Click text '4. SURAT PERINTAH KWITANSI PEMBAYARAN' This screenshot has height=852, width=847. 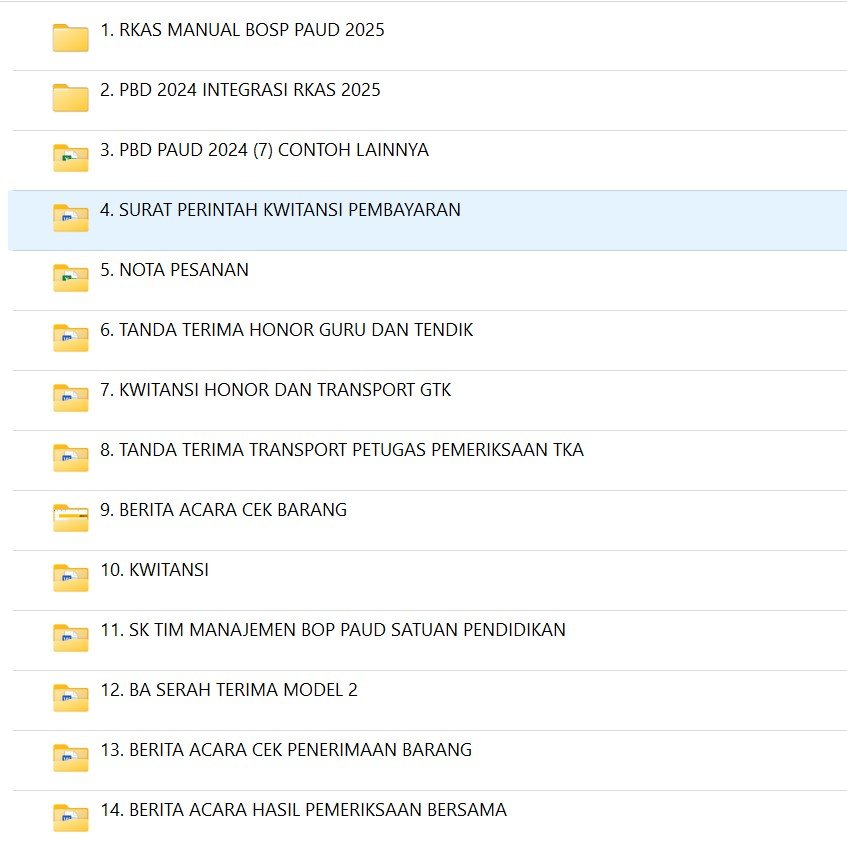click(x=280, y=210)
